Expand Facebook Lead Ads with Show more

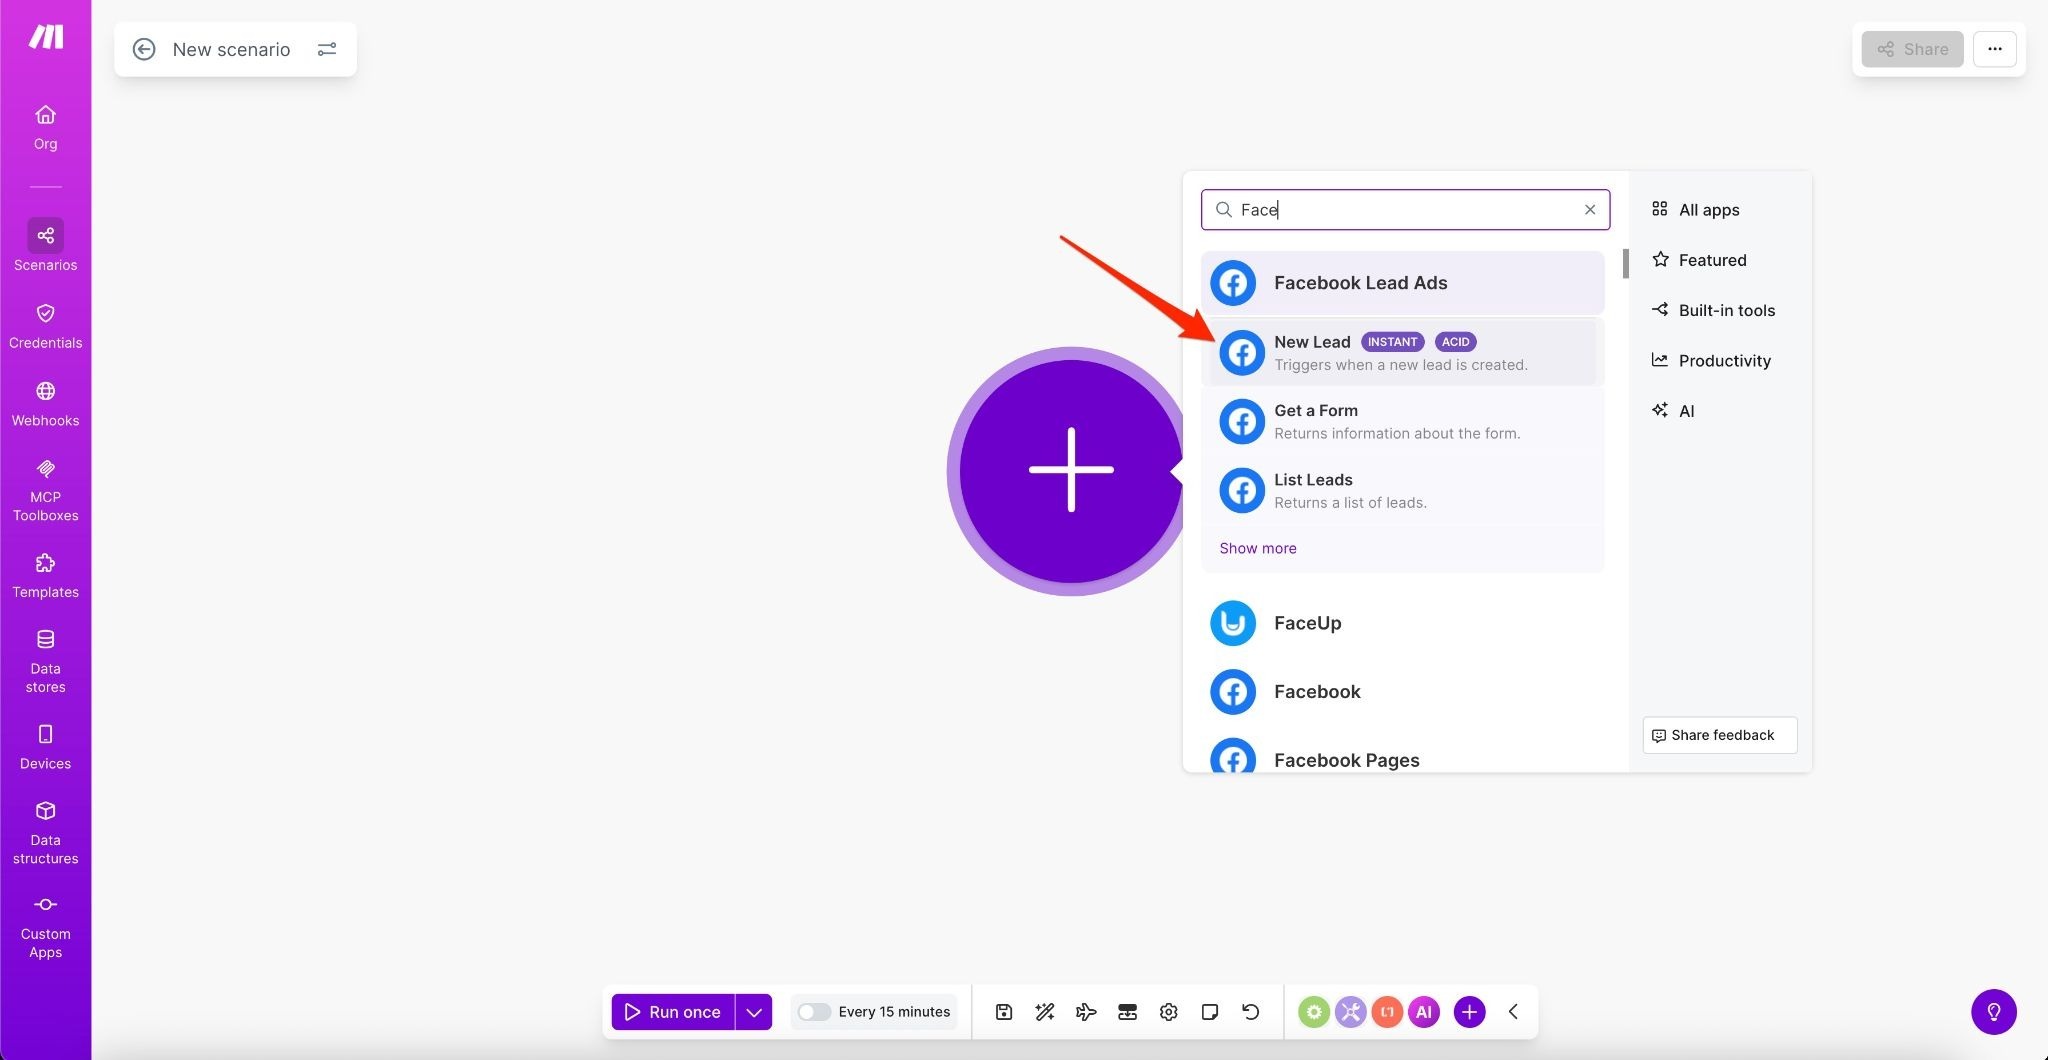(x=1257, y=548)
